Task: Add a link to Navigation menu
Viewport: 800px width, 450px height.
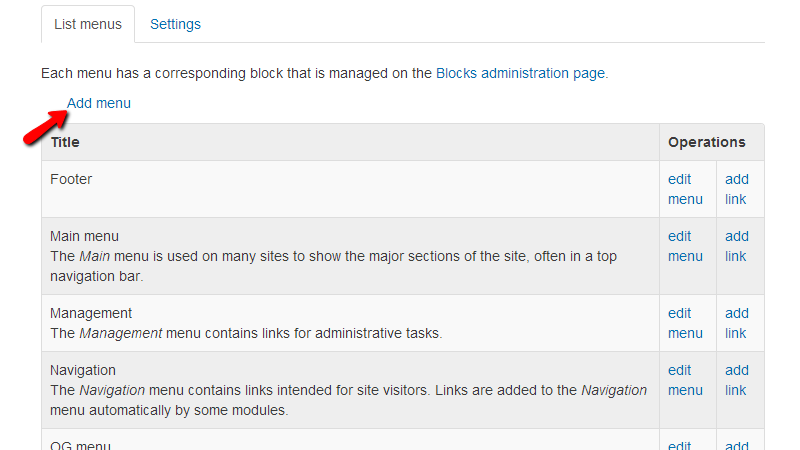Action: coord(736,380)
